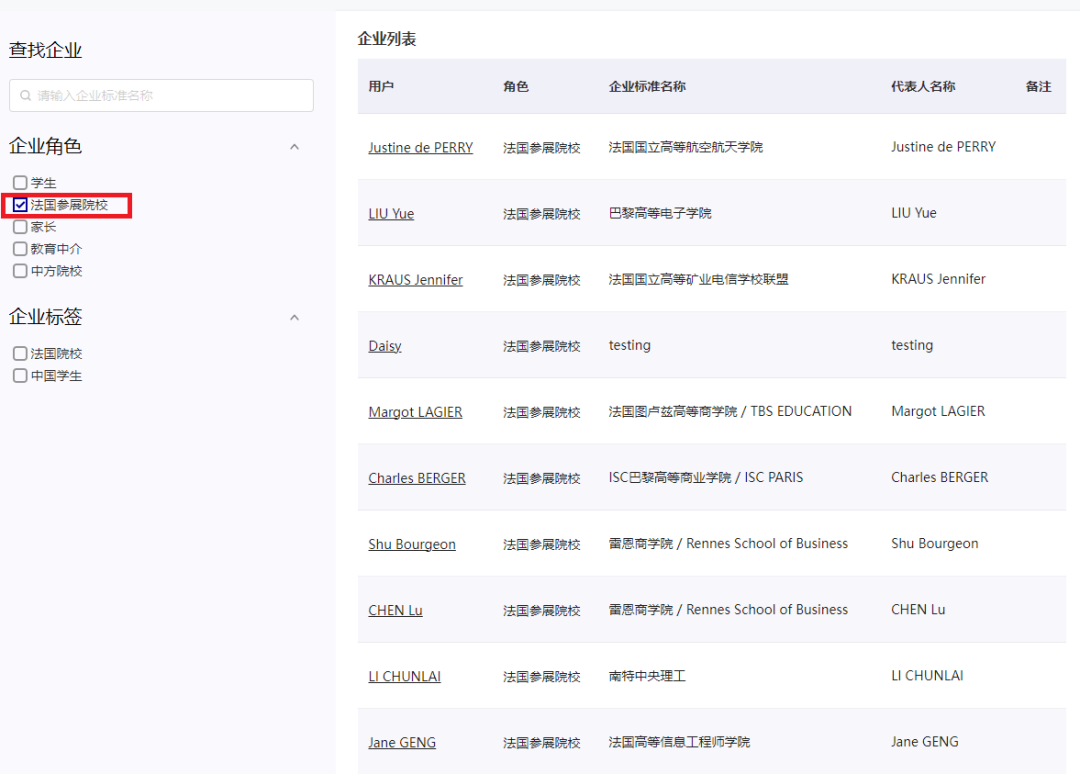Select company name 法国高等信息工程师学院
The image size is (1080, 774).
(x=679, y=742)
